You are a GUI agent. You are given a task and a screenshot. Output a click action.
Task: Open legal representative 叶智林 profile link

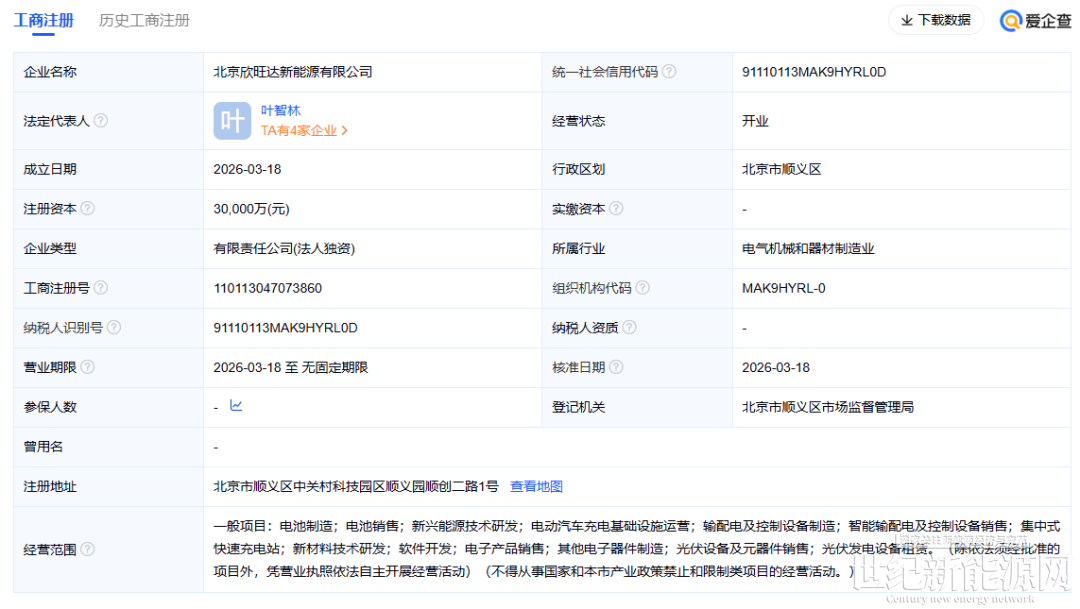pyautogui.click(x=280, y=111)
